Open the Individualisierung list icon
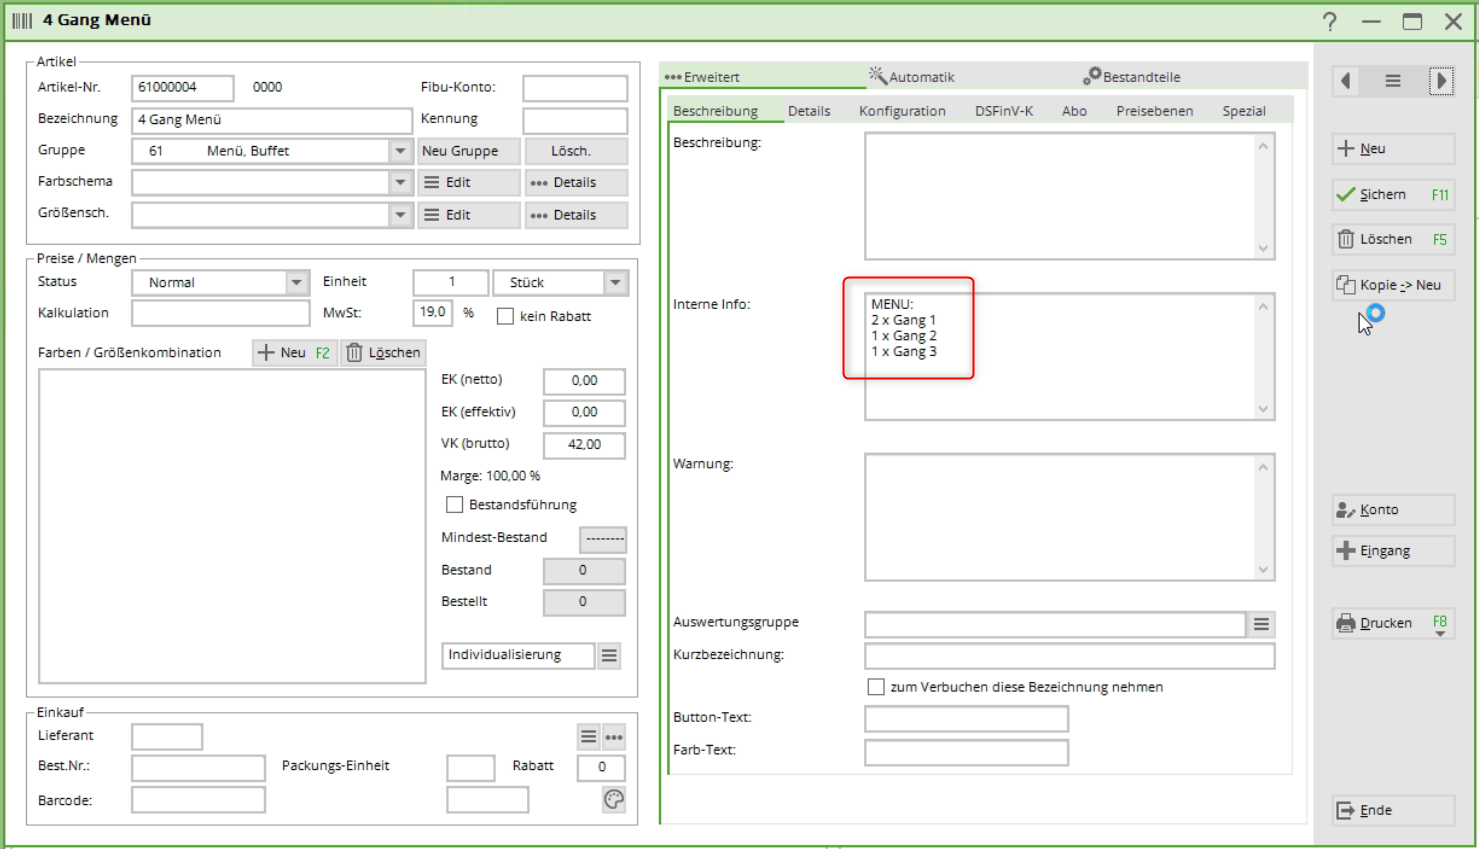 609,656
